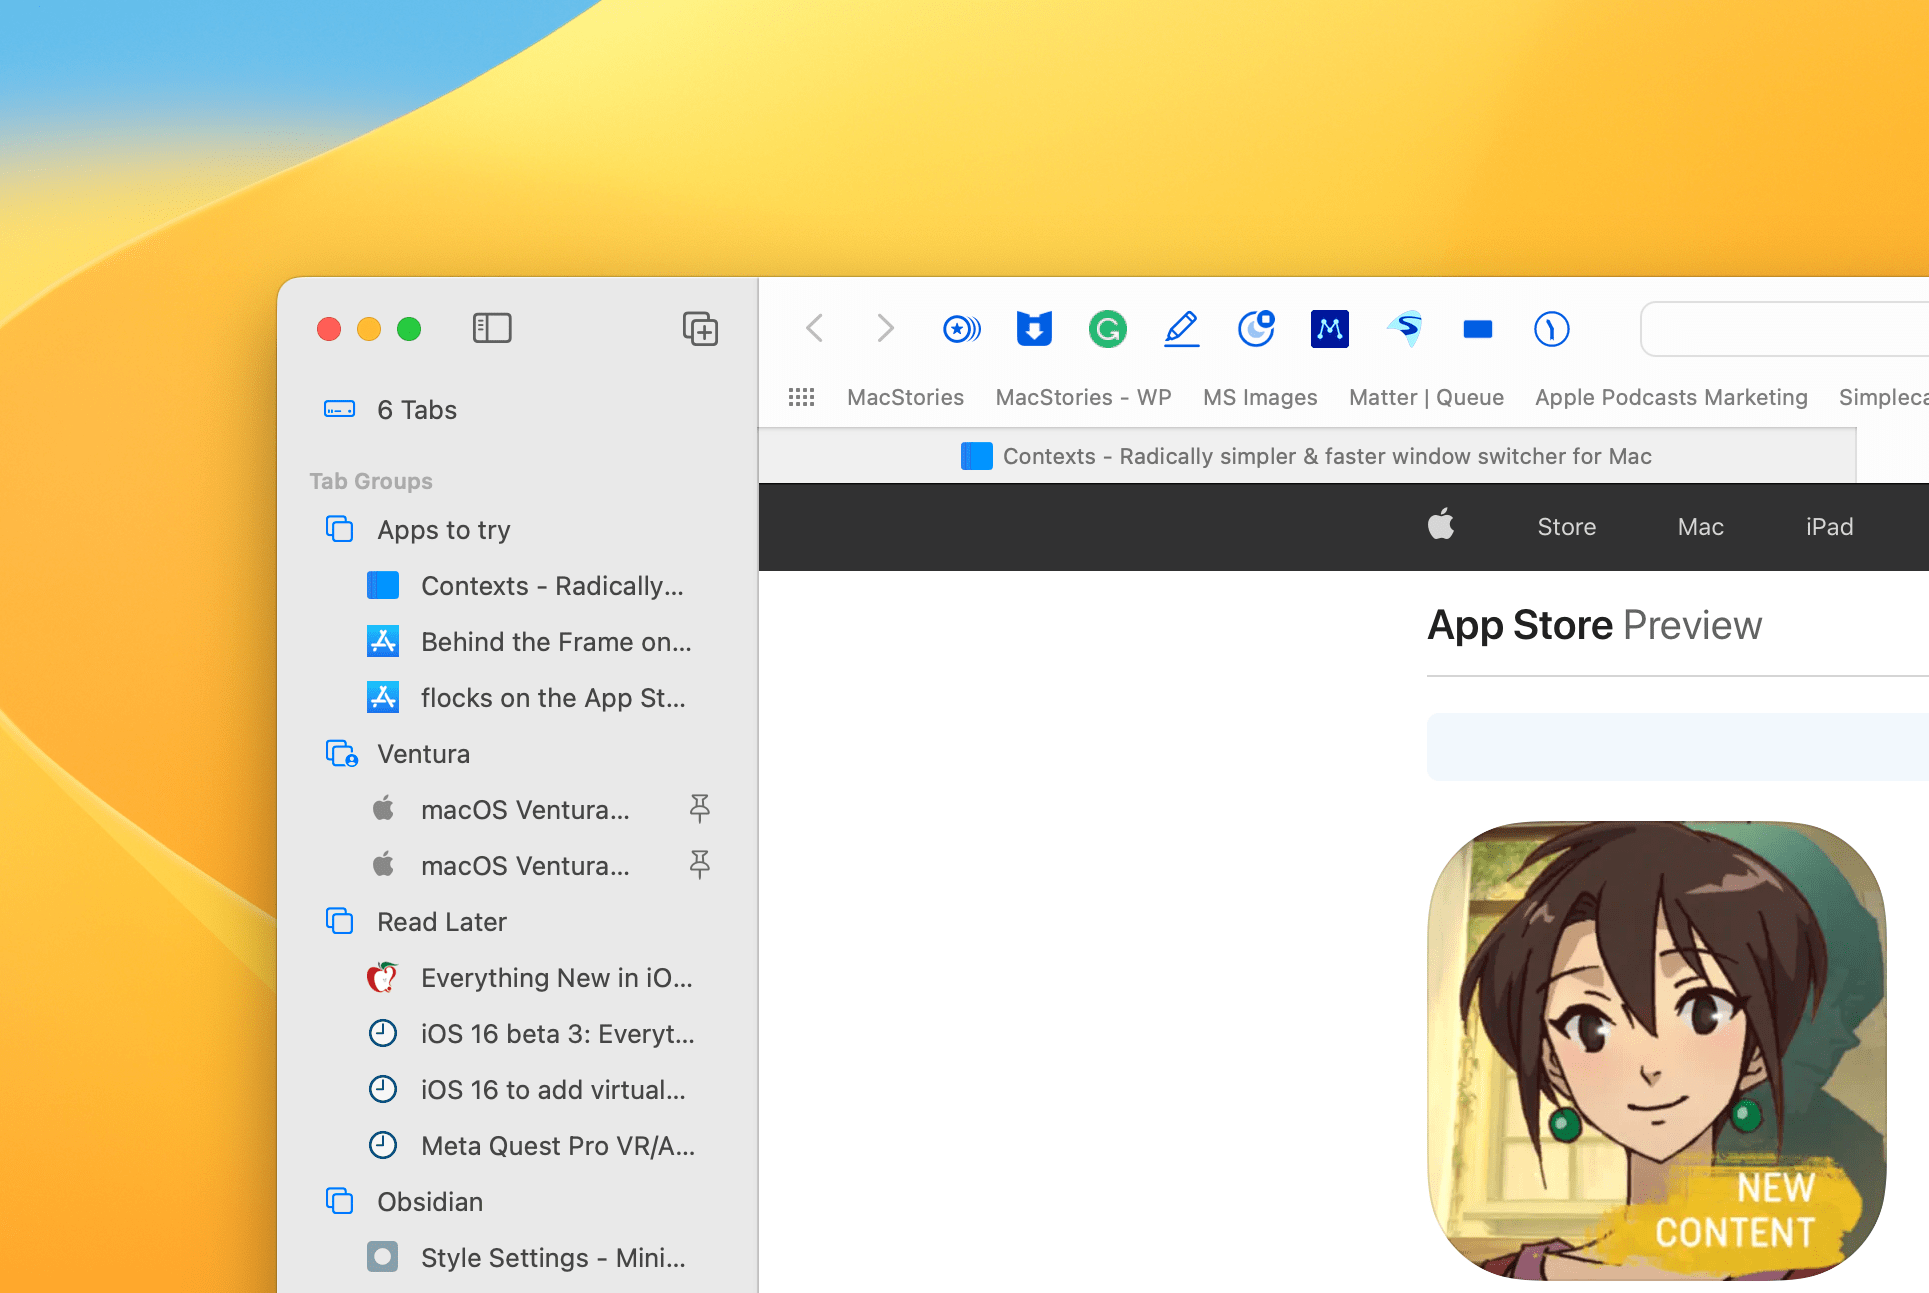Open the 6 Tabs entry

(x=517, y=410)
